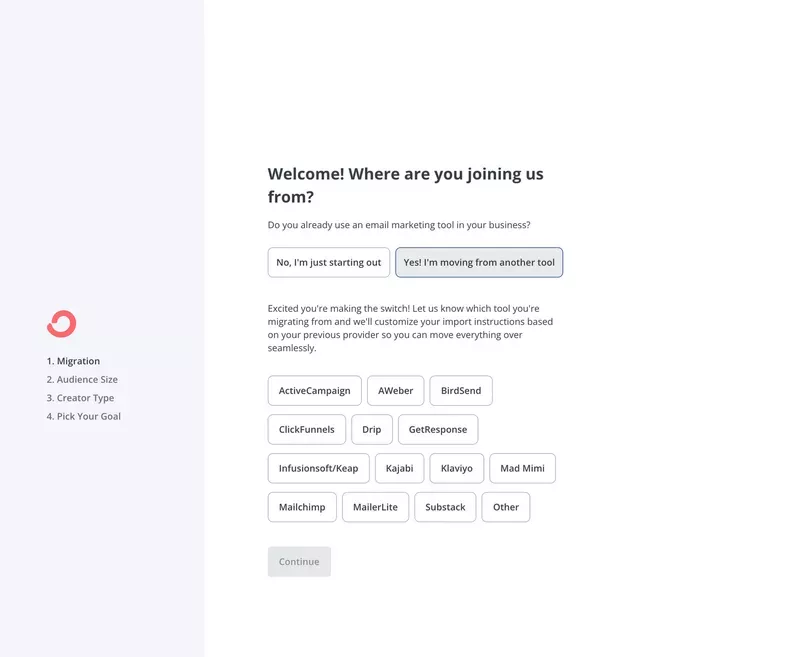This screenshot has width=800, height=657.
Task: Select Substack as previous tool
Action: (x=445, y=507)
